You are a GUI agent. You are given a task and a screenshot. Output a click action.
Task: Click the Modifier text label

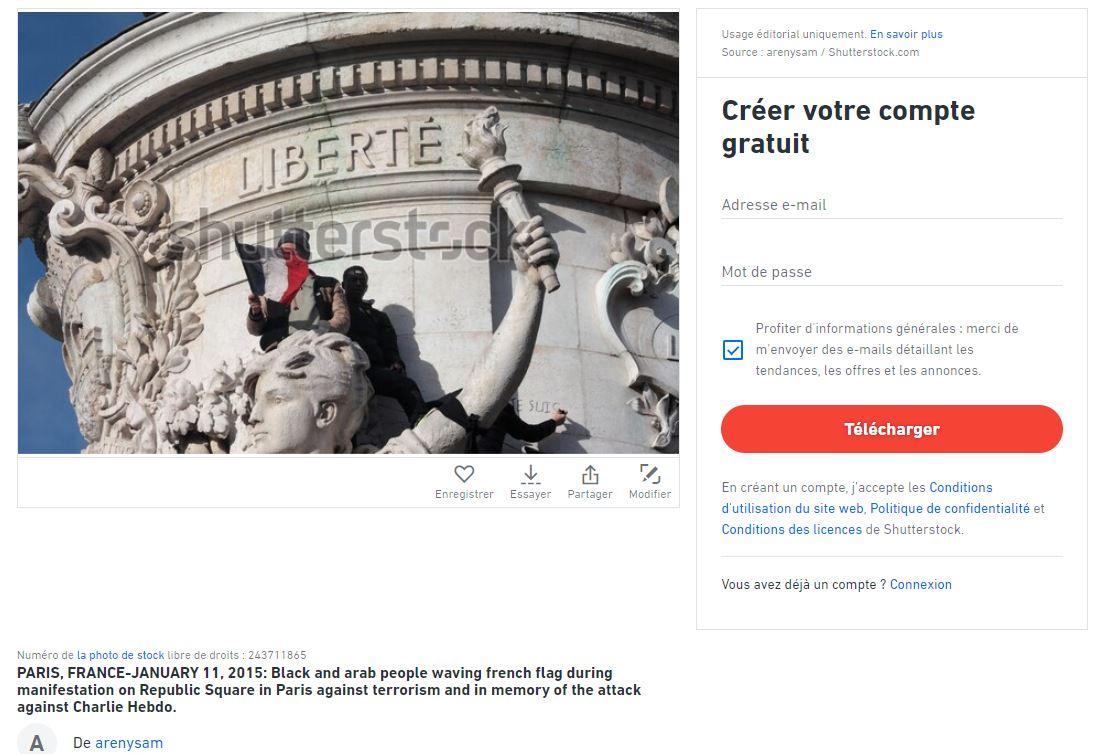point(650,494)
